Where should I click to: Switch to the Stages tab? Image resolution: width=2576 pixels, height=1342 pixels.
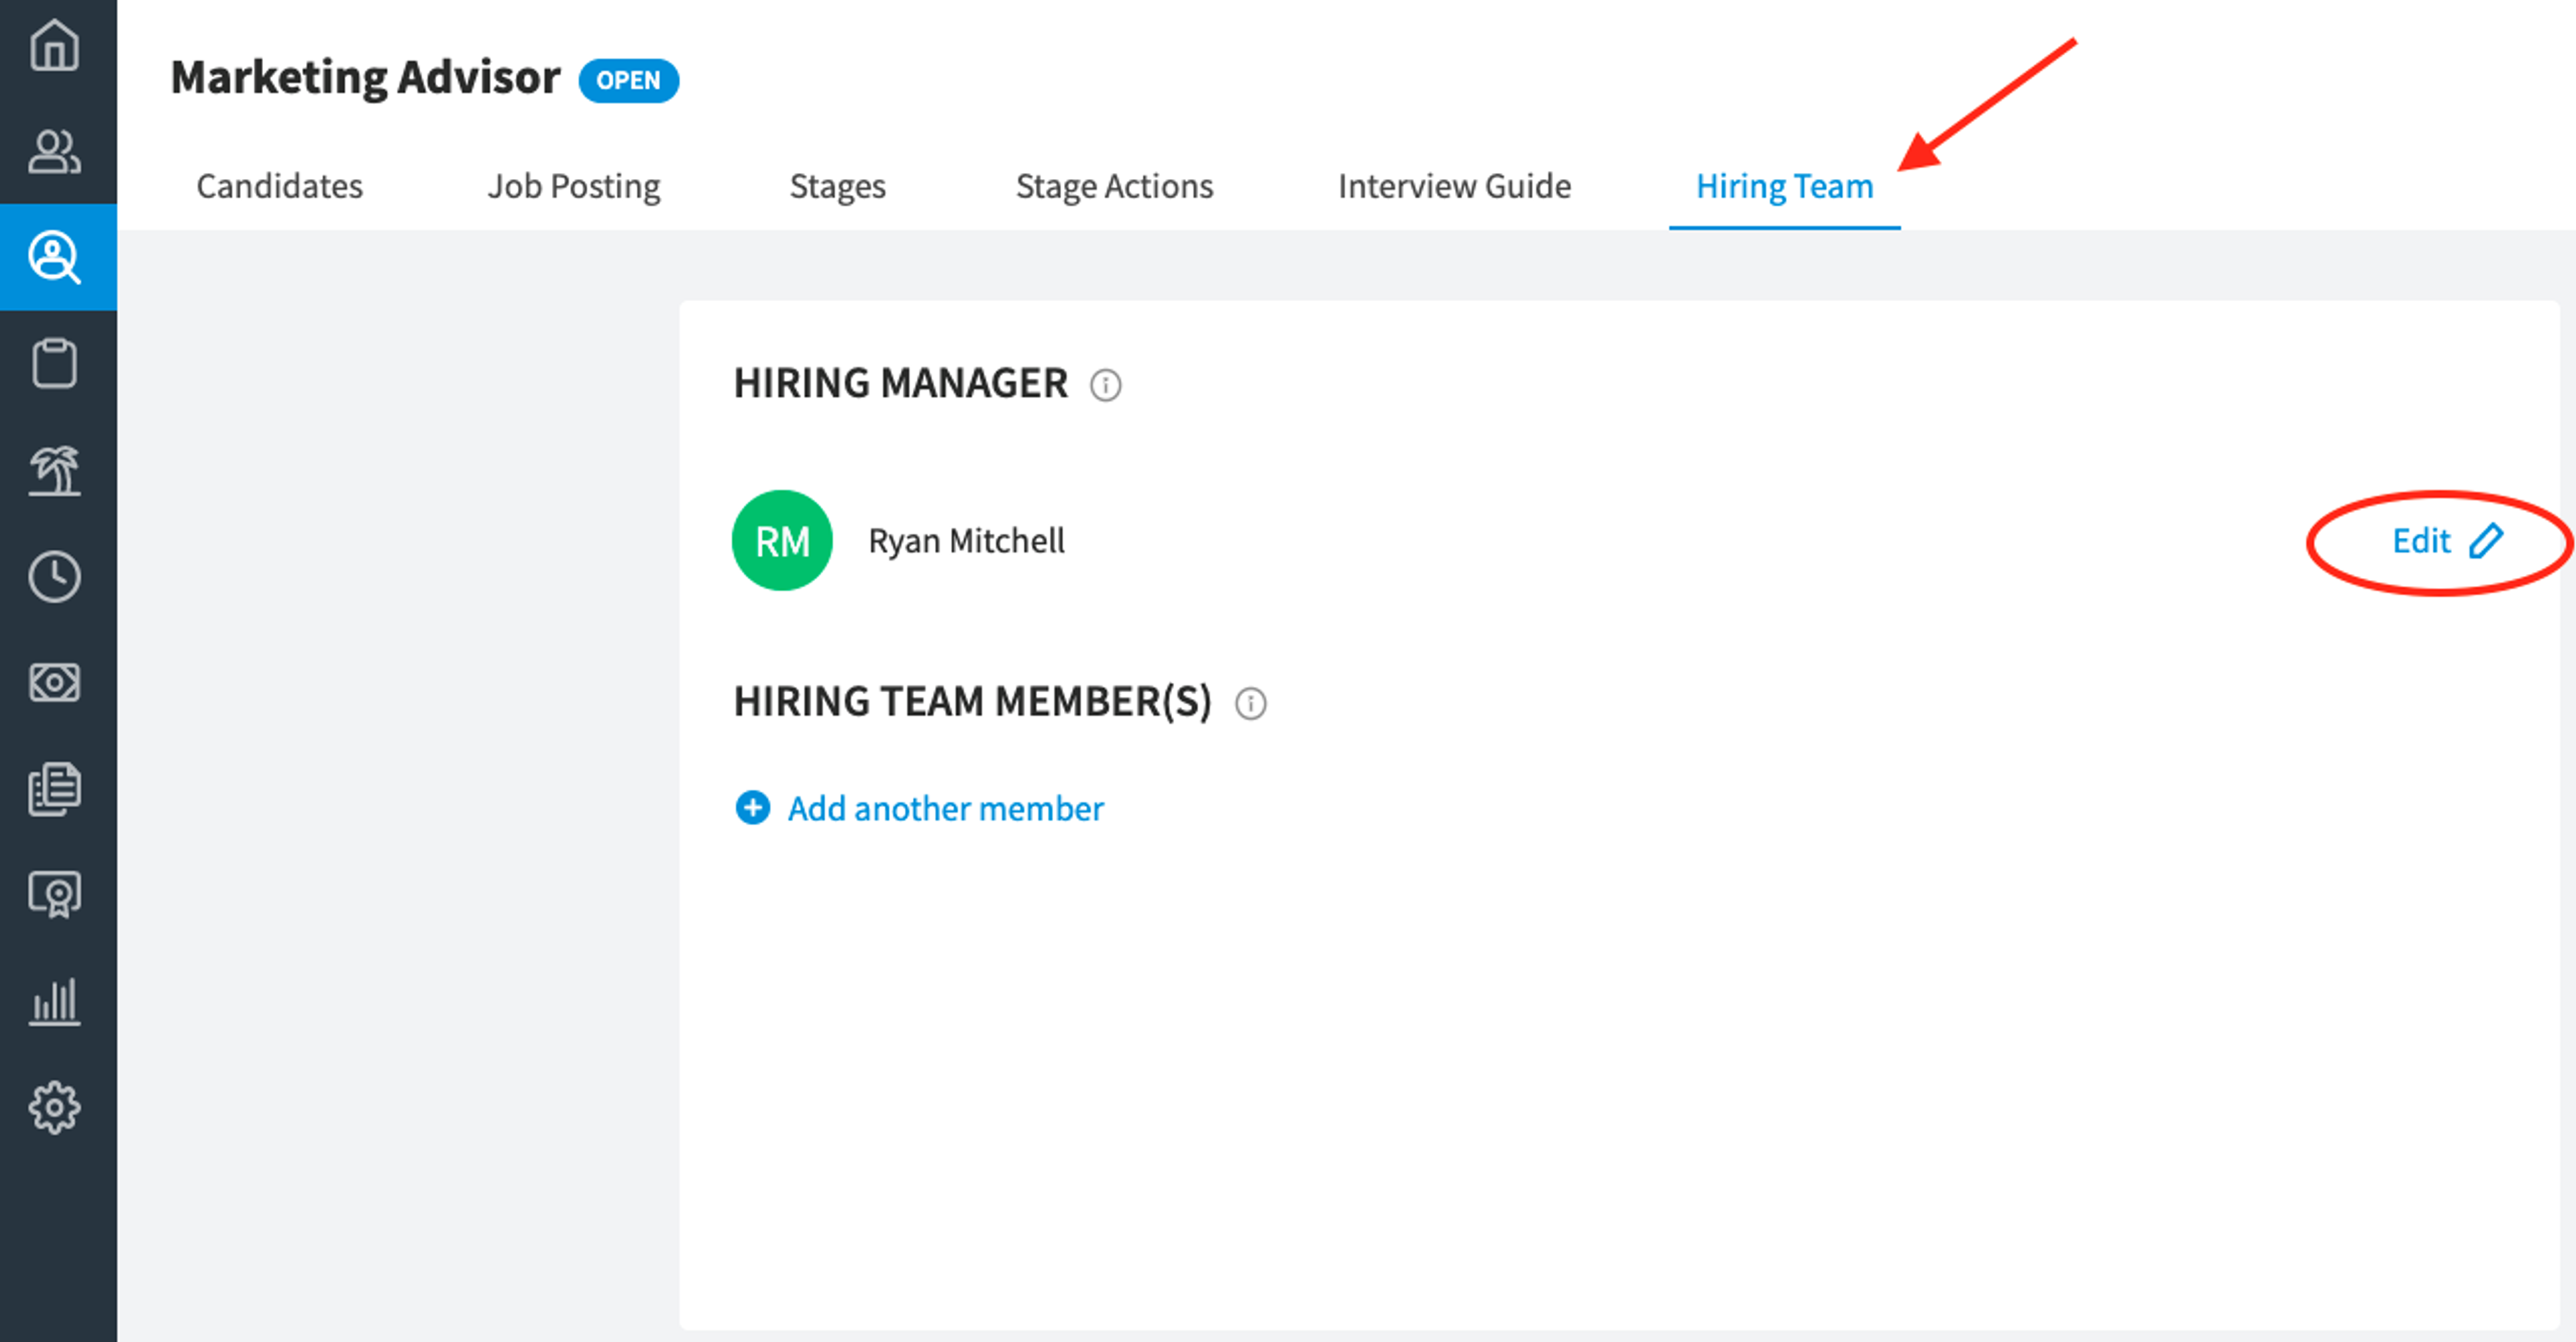coord(838,186)
